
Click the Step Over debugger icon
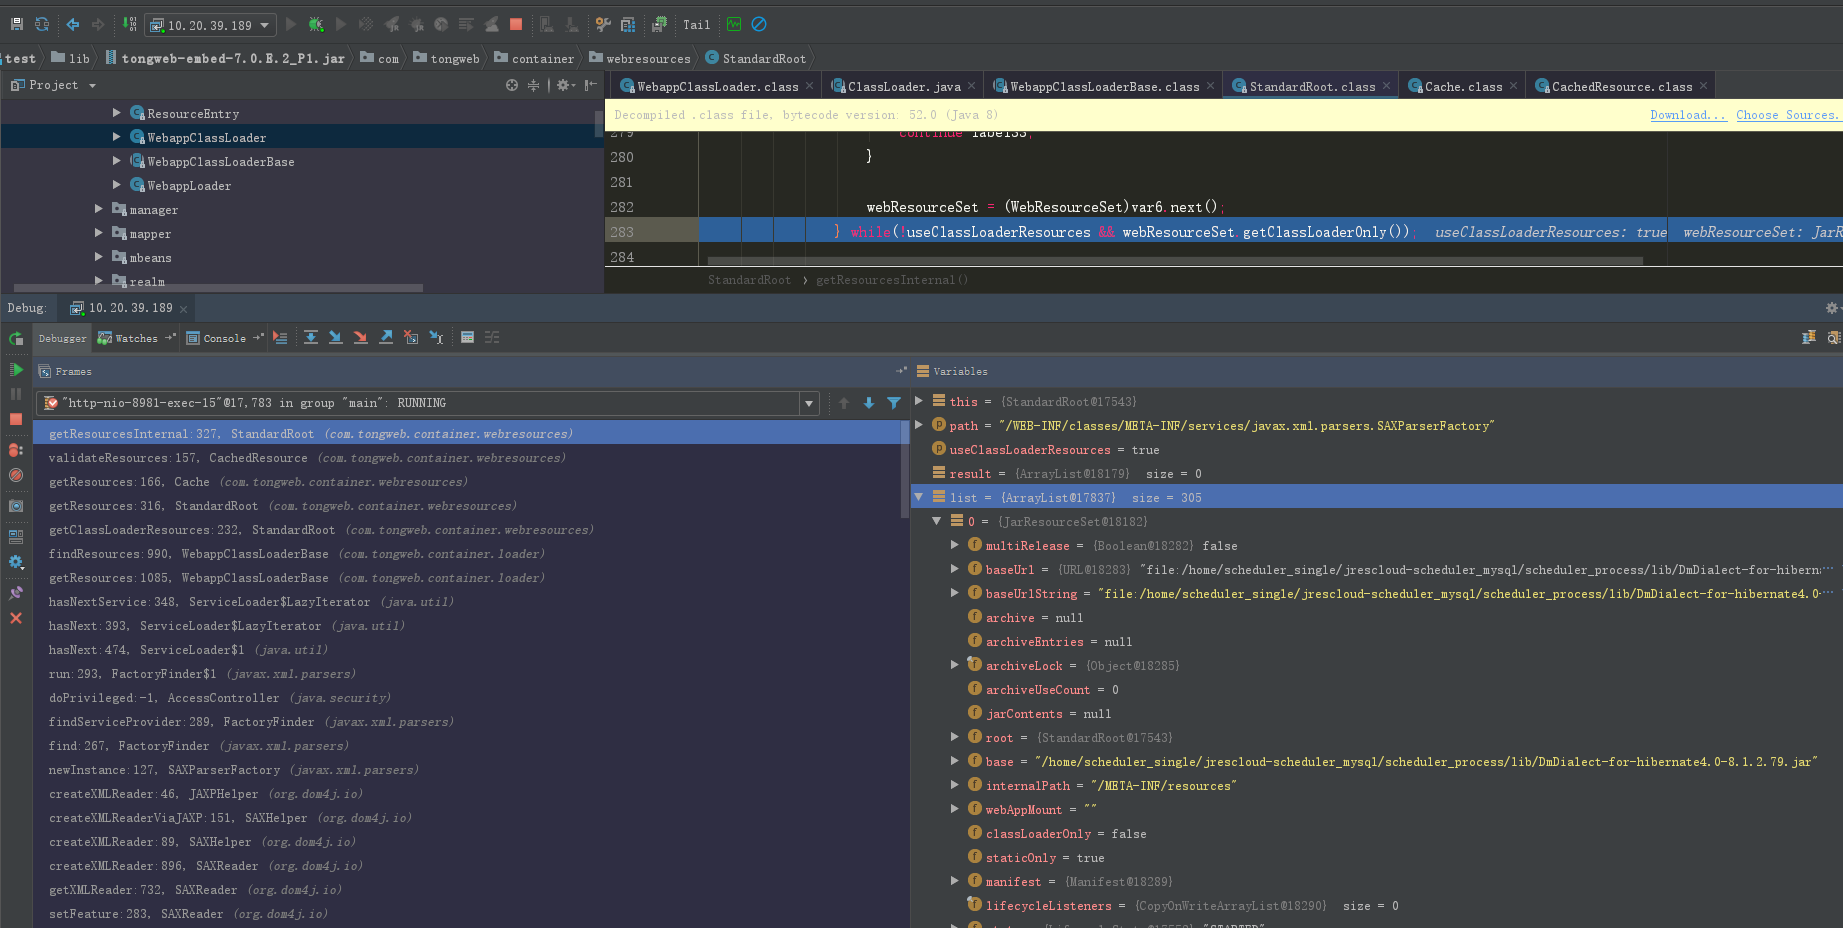pos(311,338)
